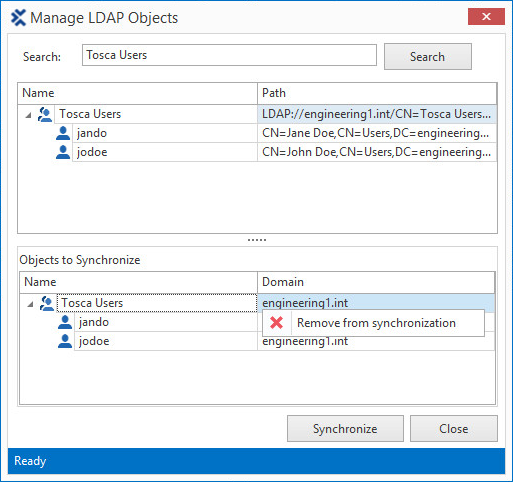
Task: Click jando user icon in search results
Action: [63, 133]
